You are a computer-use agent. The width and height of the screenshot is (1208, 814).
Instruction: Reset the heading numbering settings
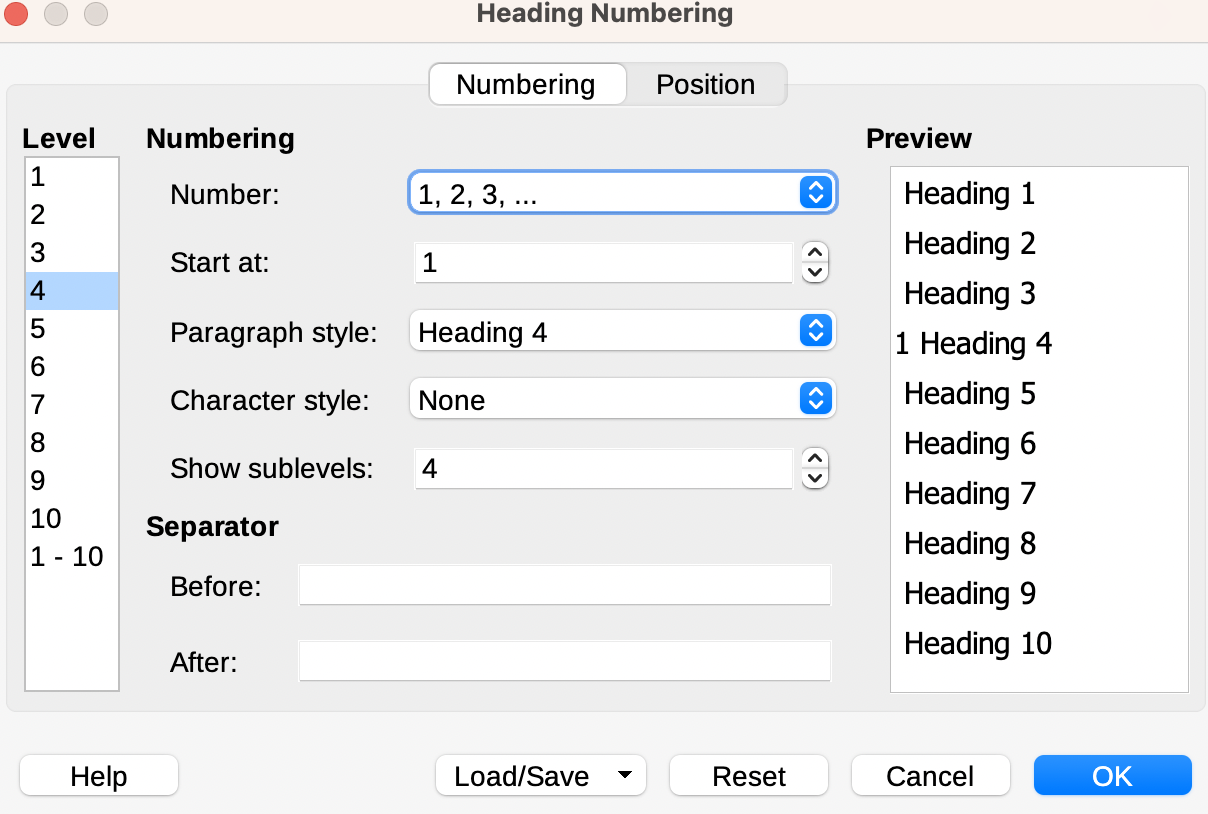[749, 776]
